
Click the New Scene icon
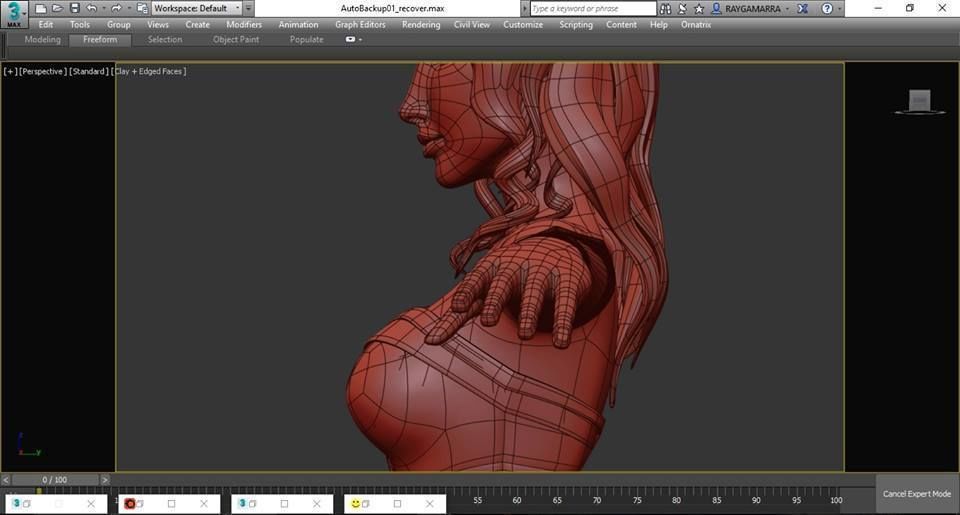click(40, 9)
